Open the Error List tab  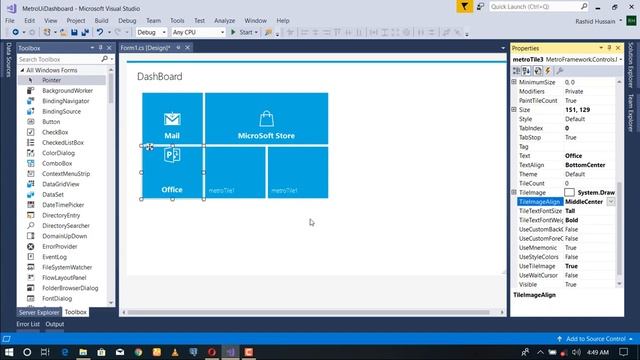[x=28, y=324]
